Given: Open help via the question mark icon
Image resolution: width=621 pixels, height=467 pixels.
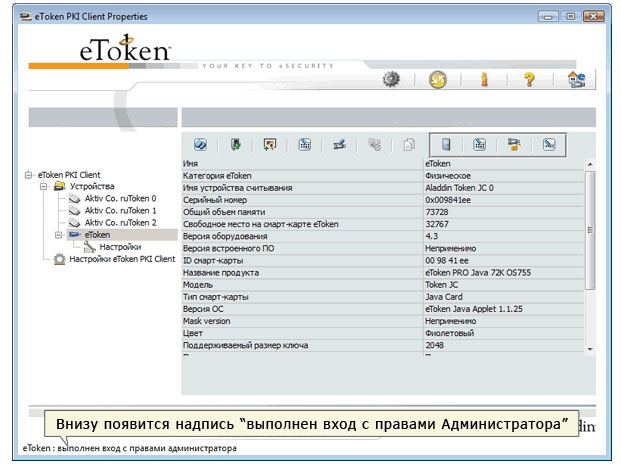Looking at the screenshot, I should pos(530,81).
